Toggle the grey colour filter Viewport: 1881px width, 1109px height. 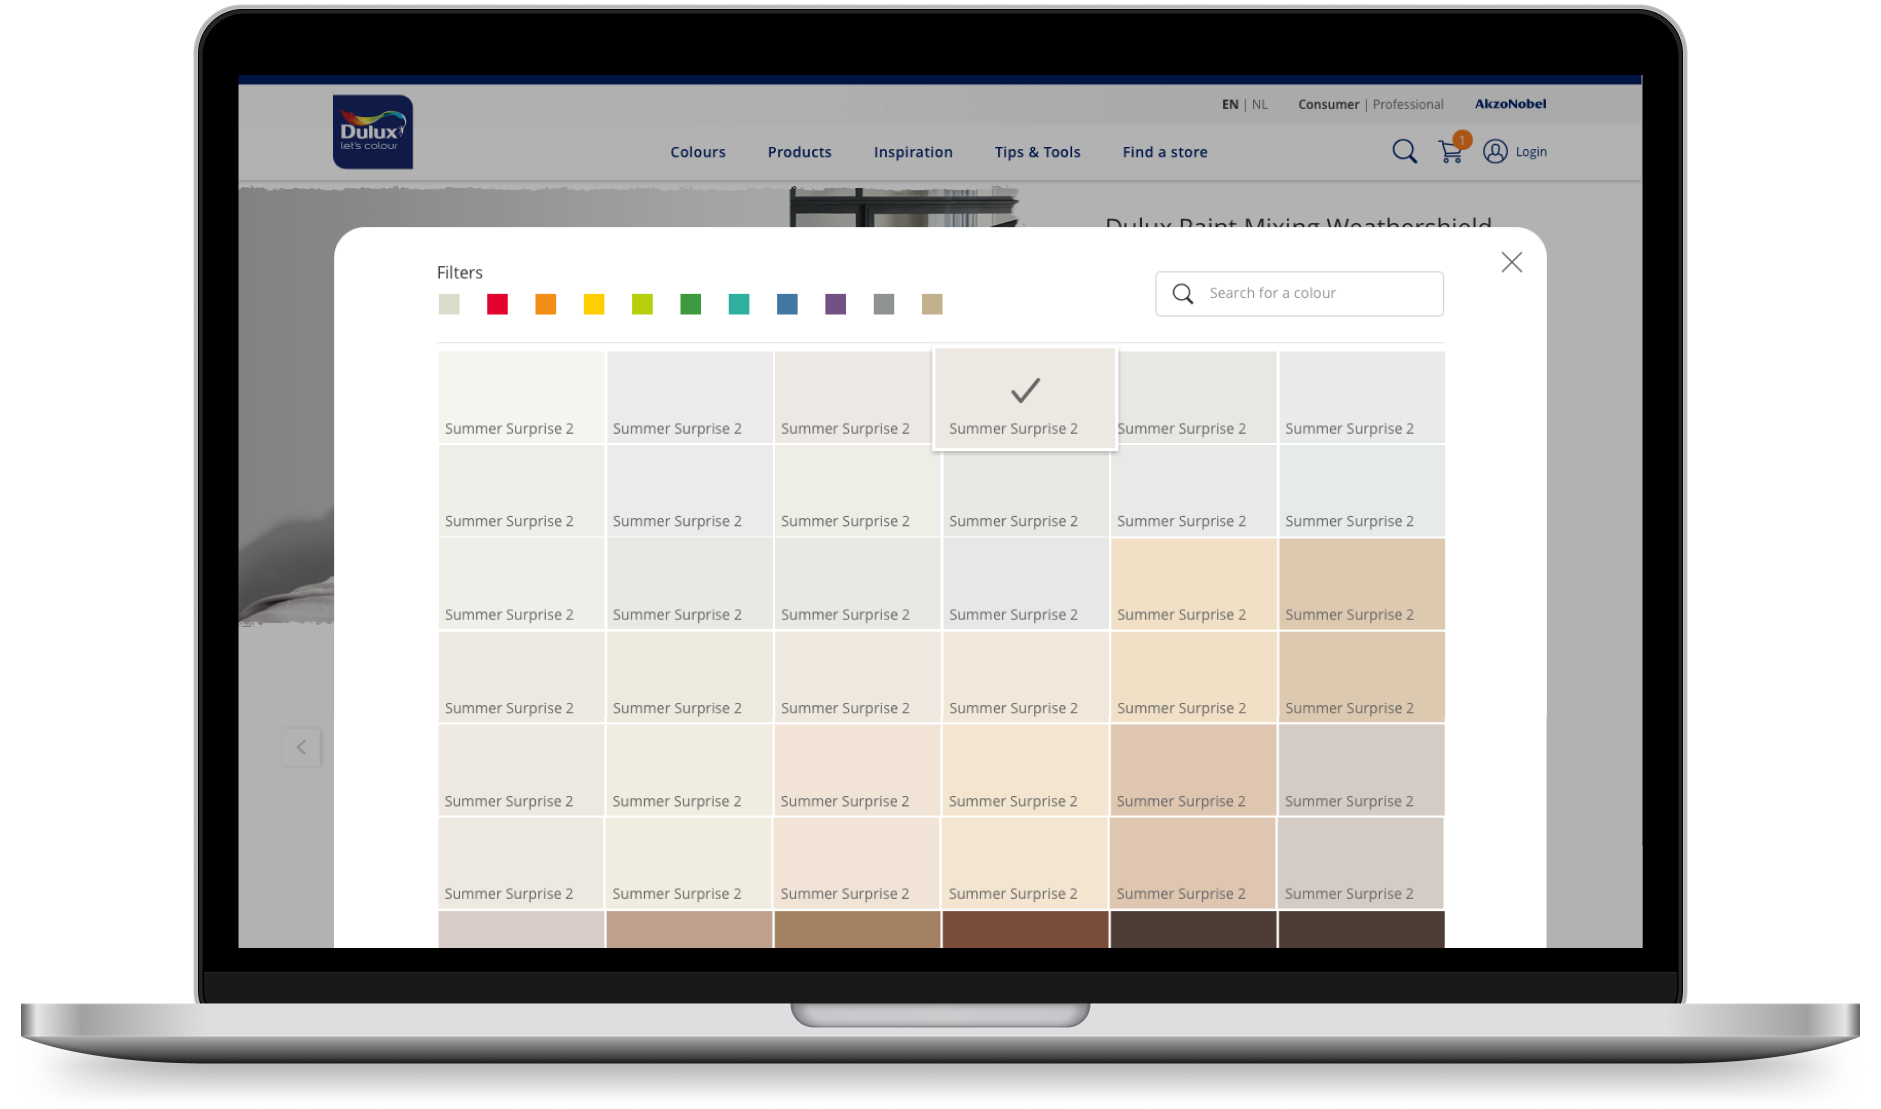(883, 304)
